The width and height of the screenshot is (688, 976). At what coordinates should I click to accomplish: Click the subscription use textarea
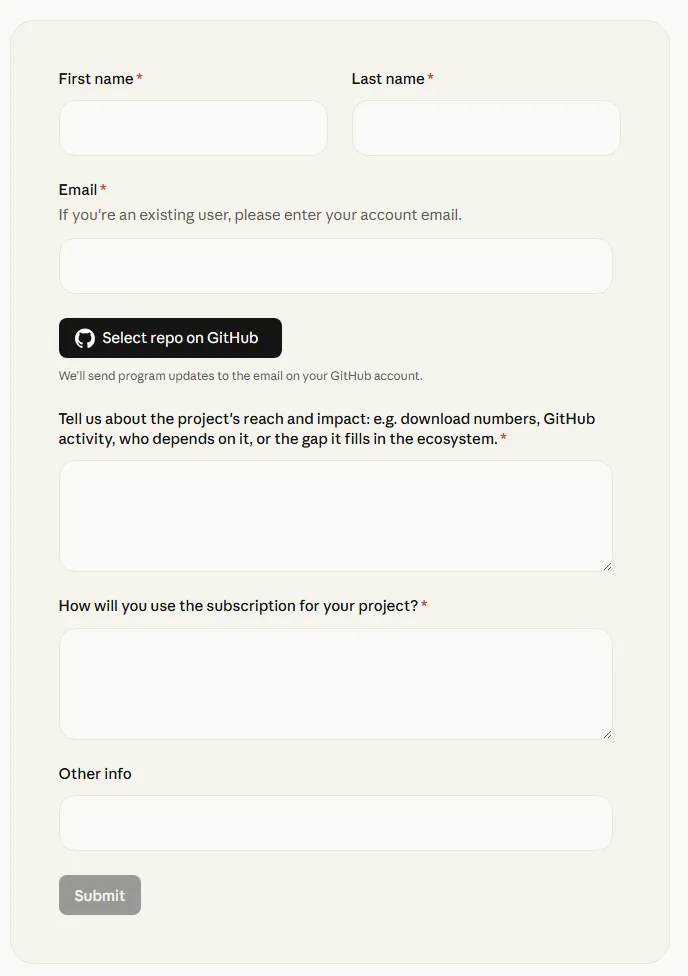click(x=336, y=684)
